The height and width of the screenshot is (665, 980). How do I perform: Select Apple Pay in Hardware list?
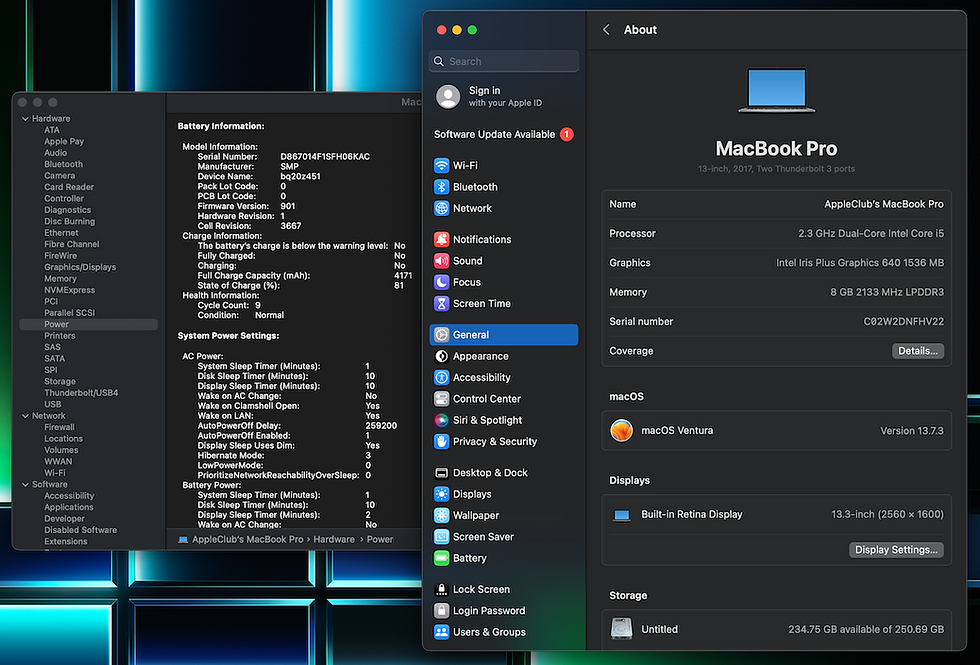click(64, 141)
